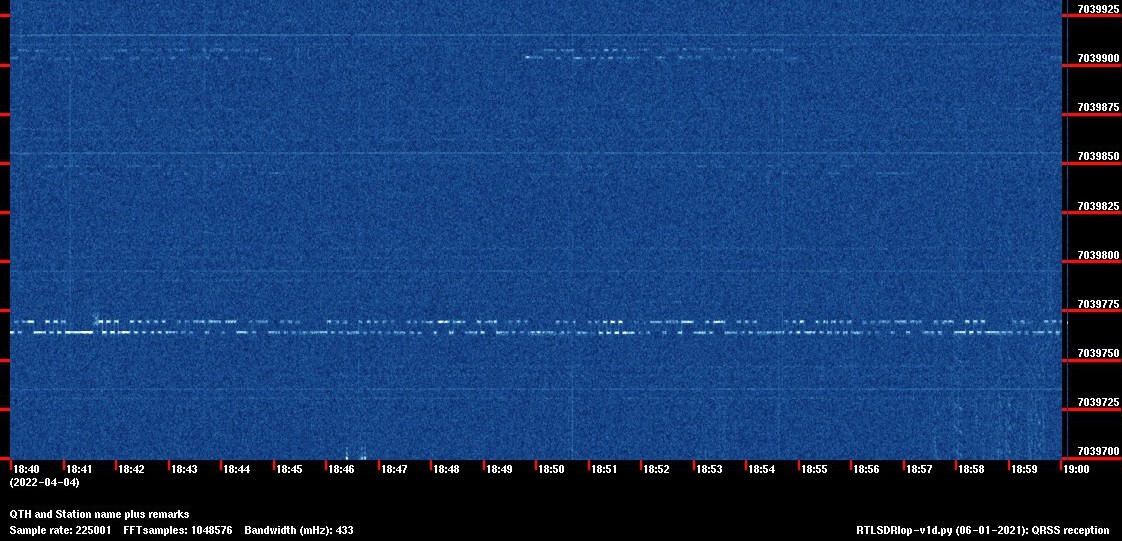Click the 18:40 time axis label
The image size is (1122, 541).
coord(26,469)
